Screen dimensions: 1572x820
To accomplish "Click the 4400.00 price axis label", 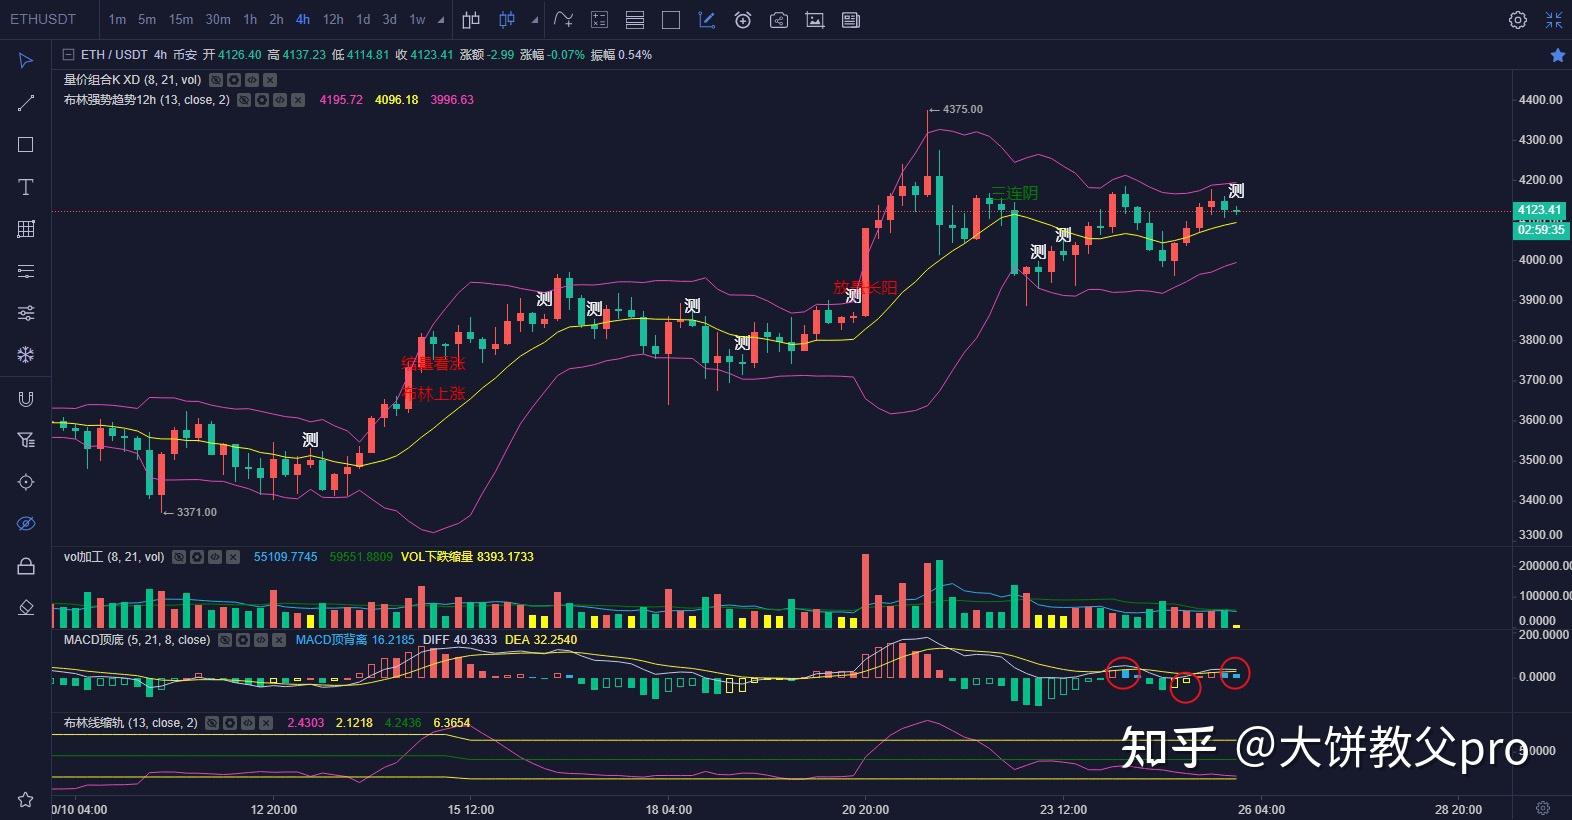I will click(x=1540, y=100).
